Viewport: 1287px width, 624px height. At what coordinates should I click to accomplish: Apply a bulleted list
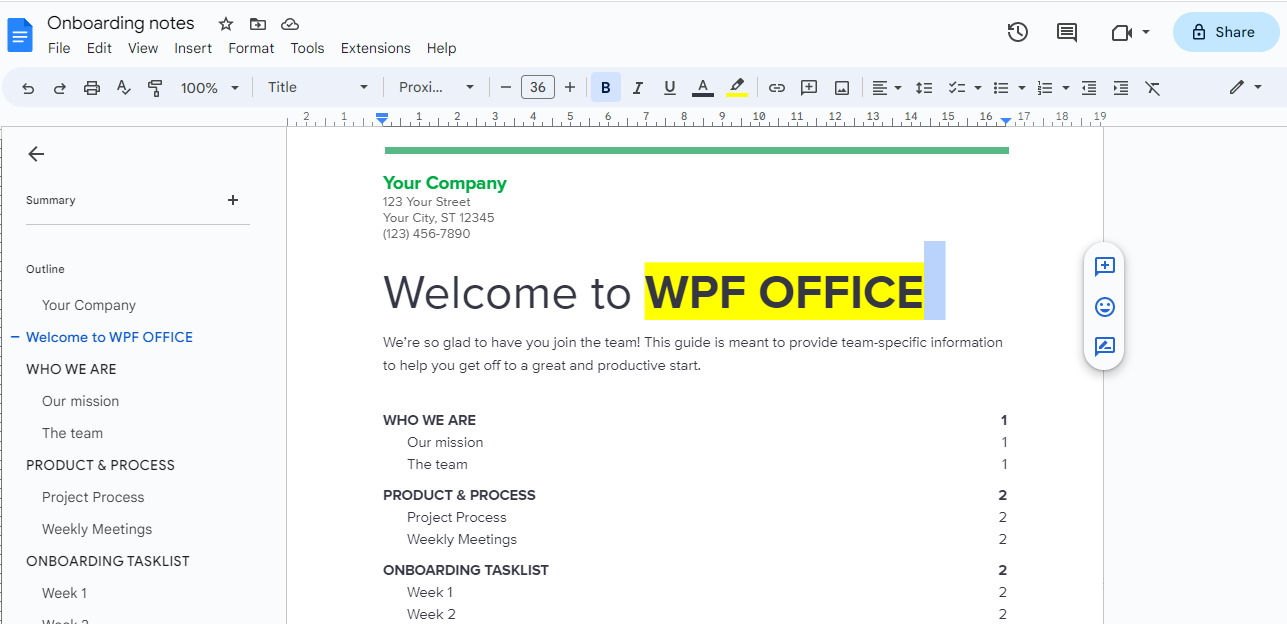coord(1000,88)
